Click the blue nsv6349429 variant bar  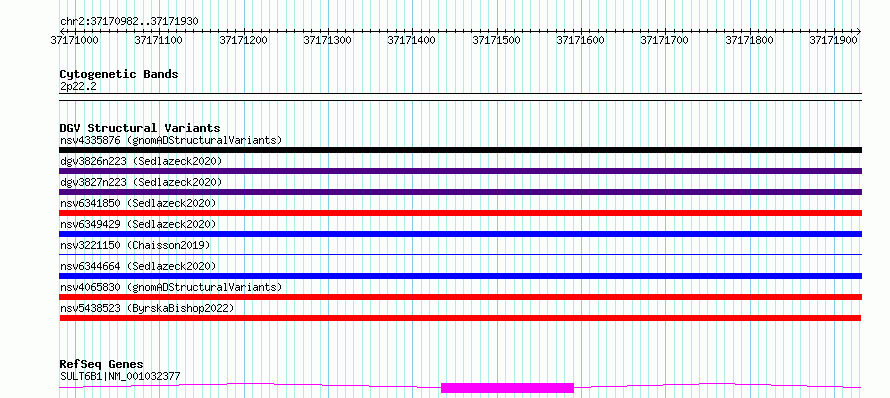coord(460,234)
